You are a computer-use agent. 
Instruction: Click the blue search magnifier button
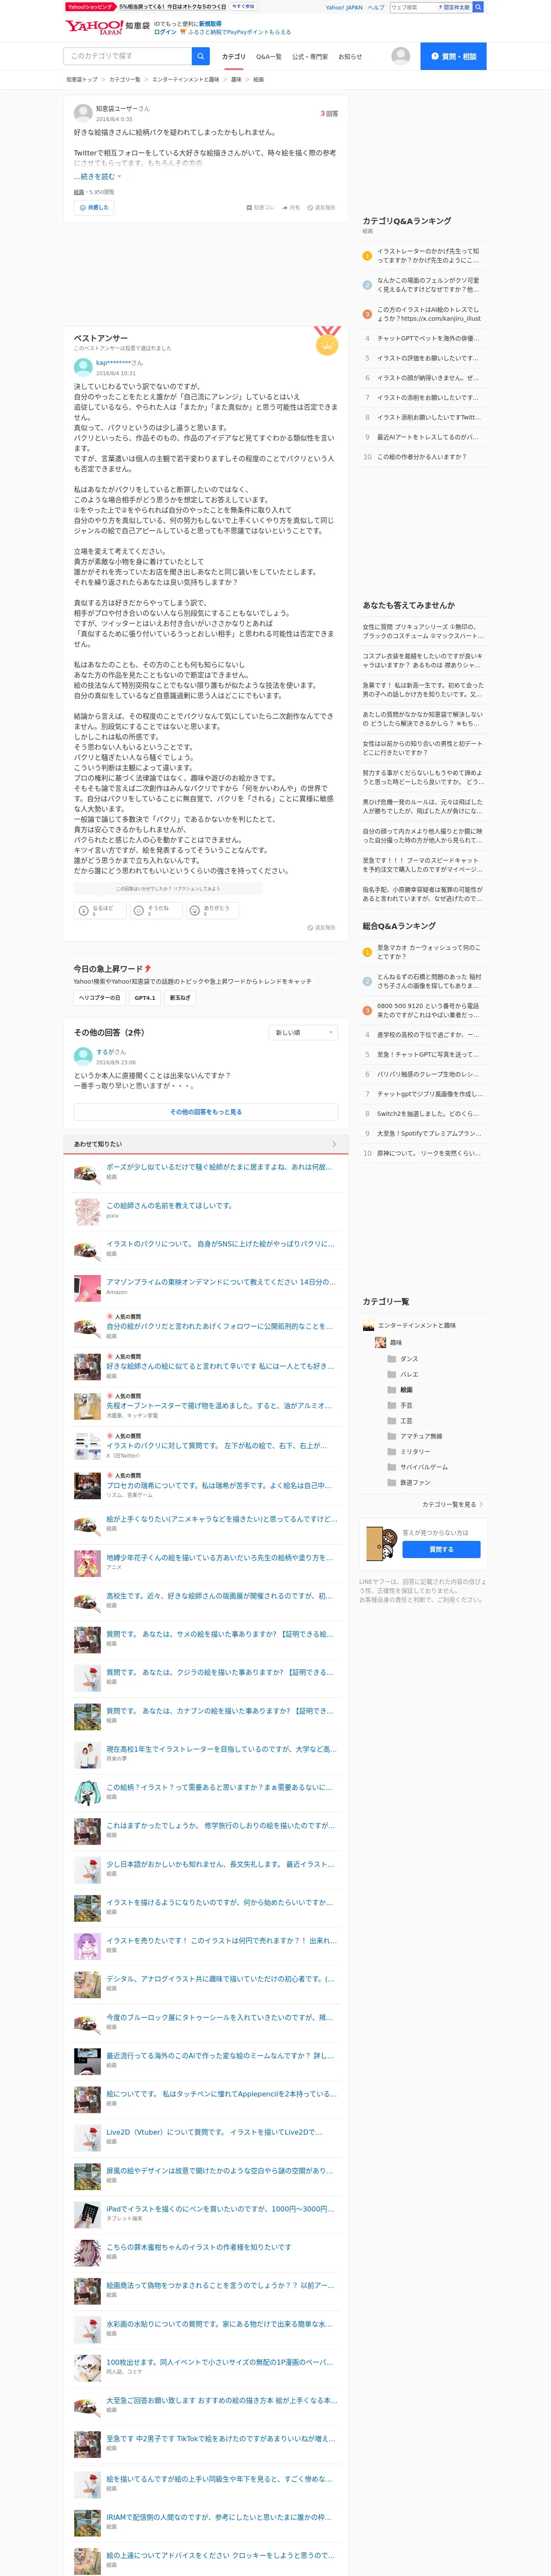tap(201, 56)
